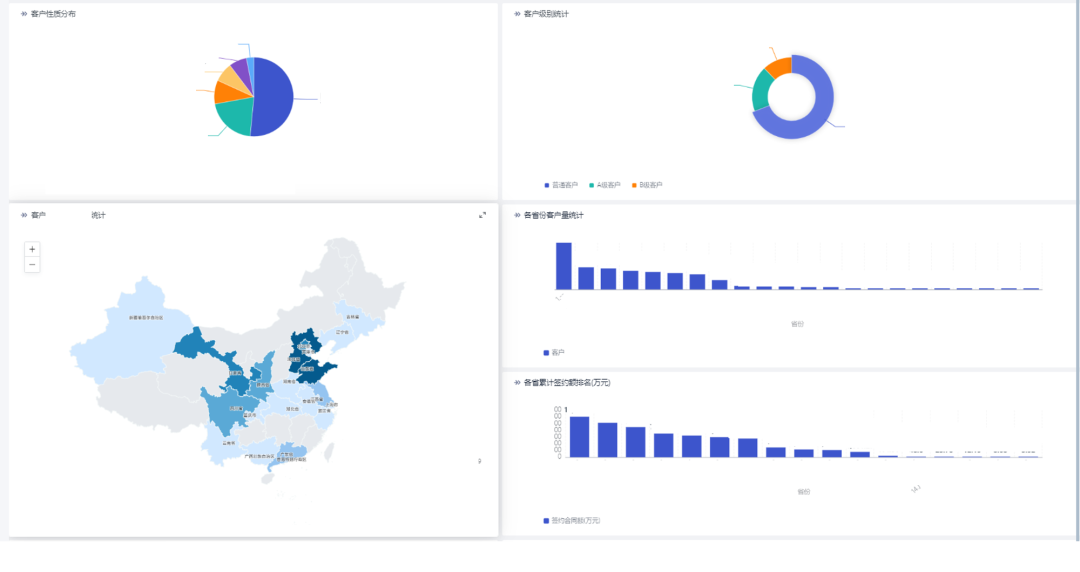Click the arrow icon beside 客户级别统计
1080x572 pixels.
tap(517, 14)
